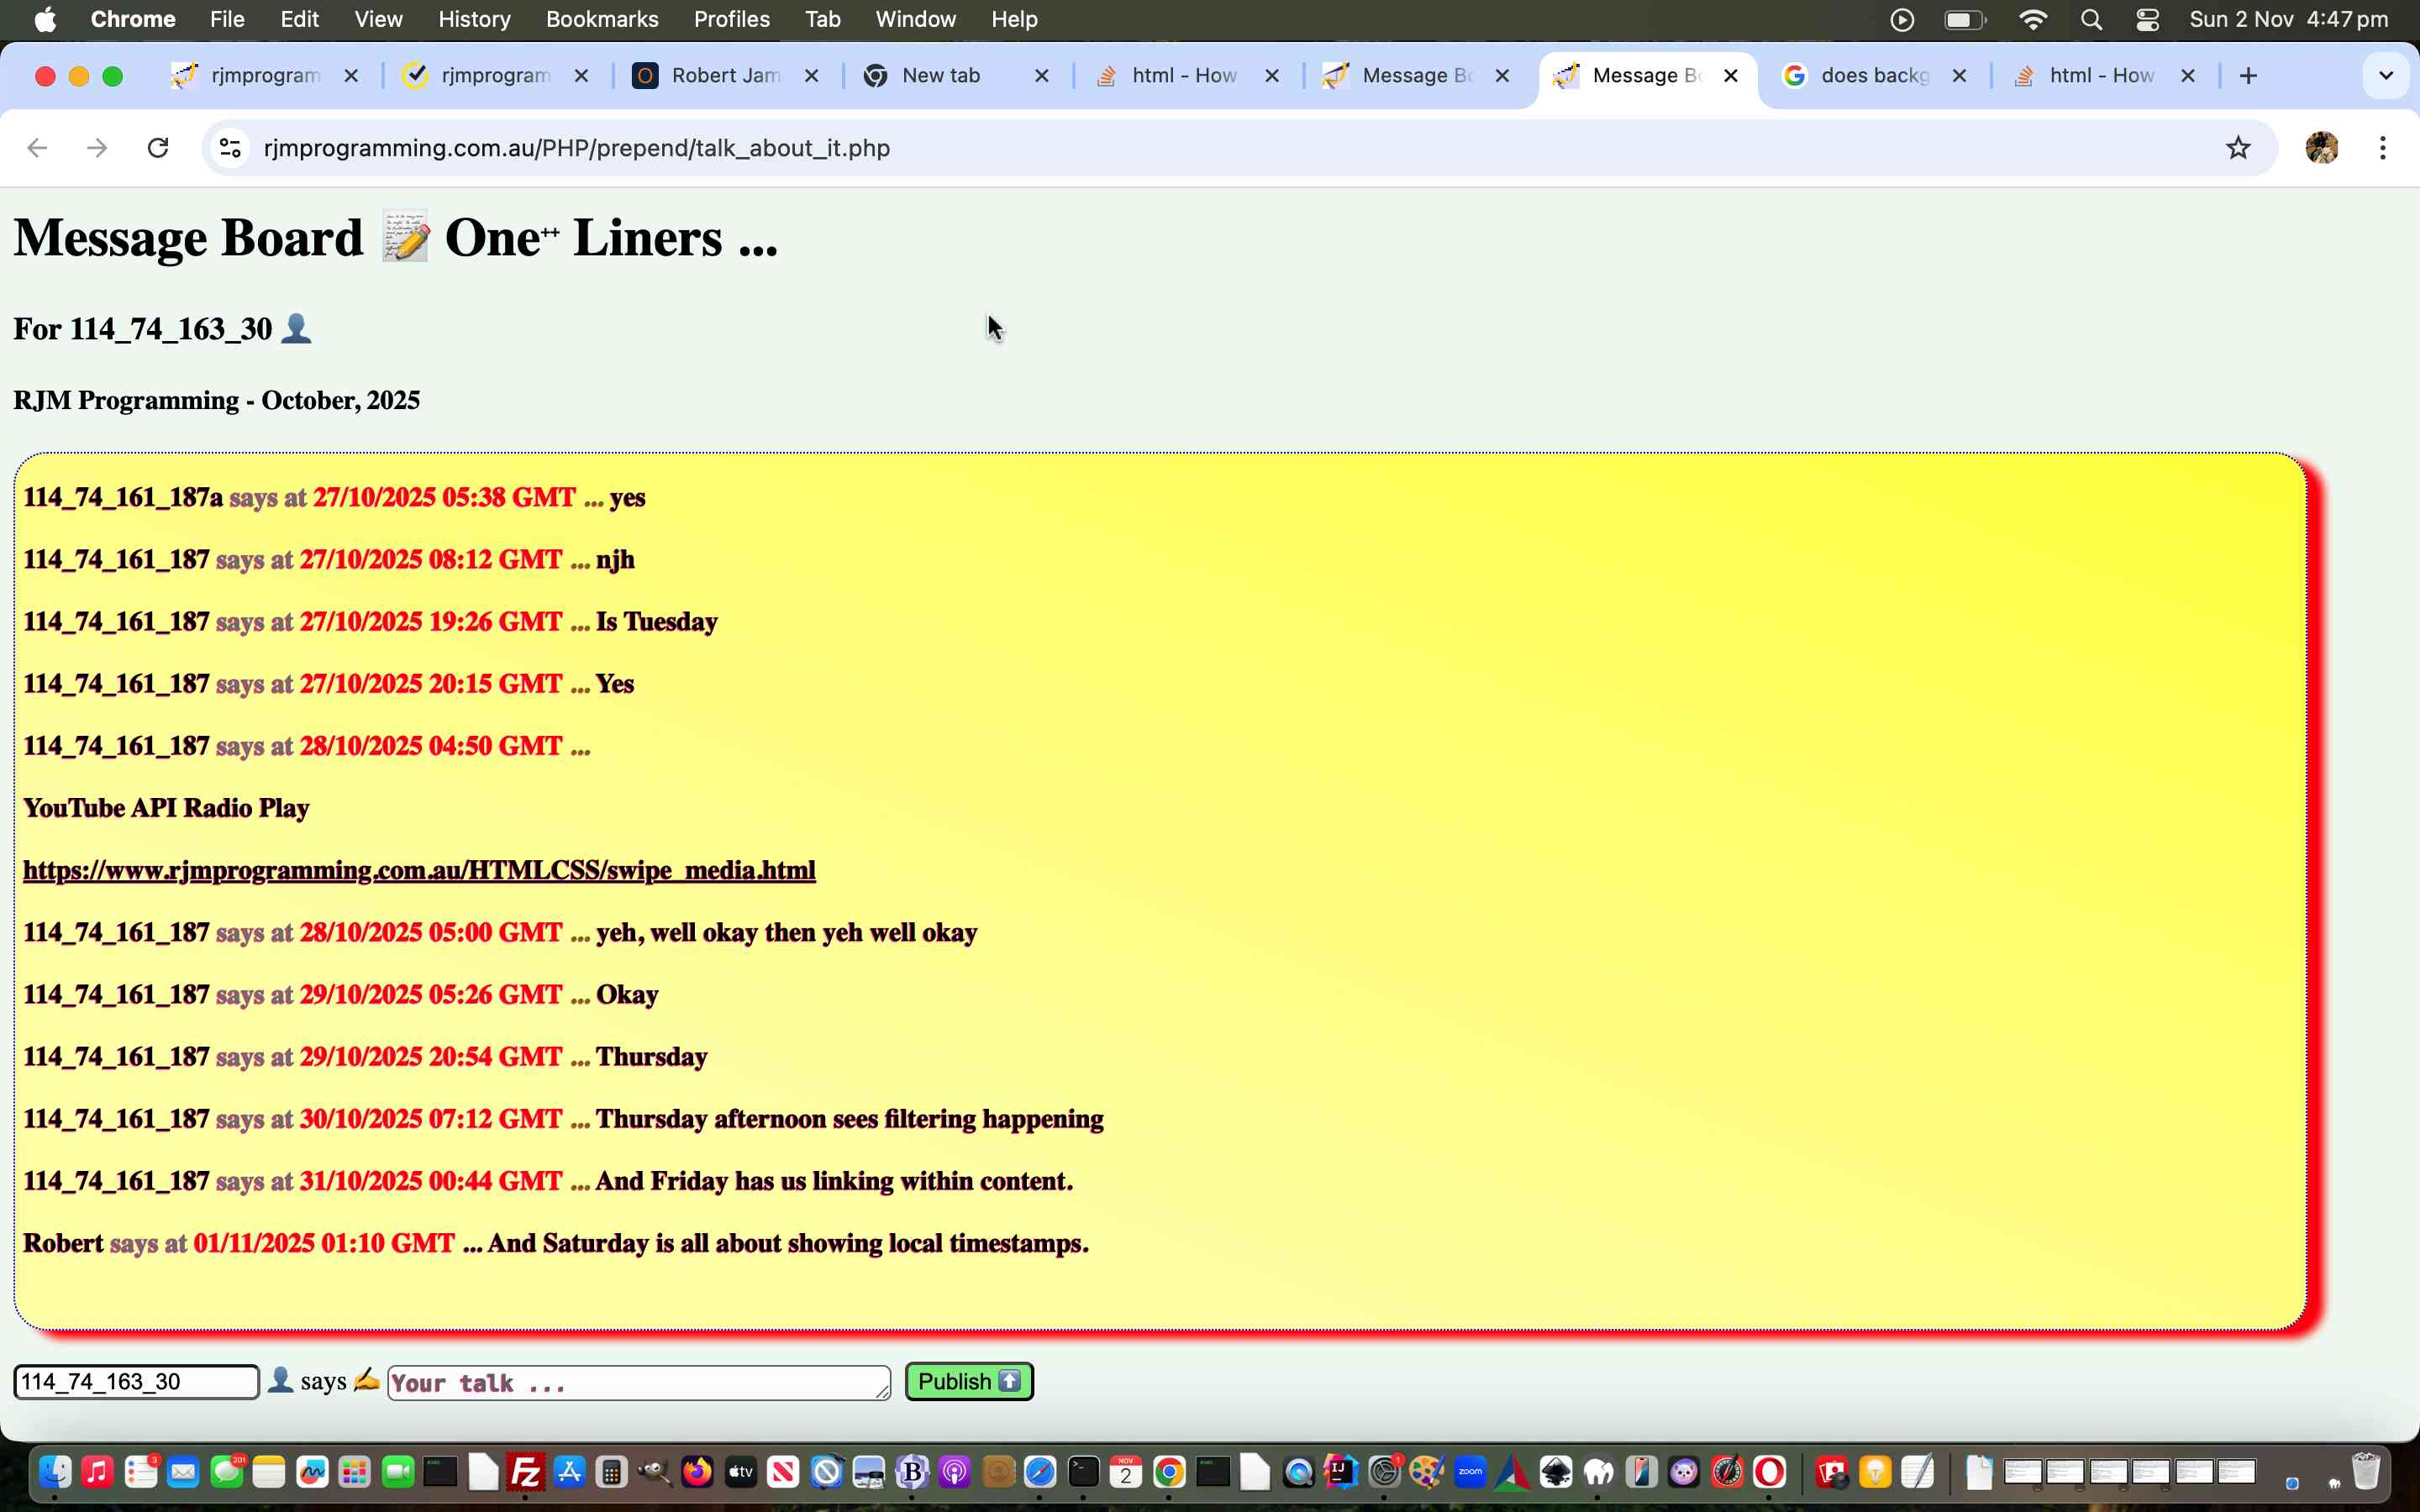Open the Opera browser from the Dock

coord(1770,1471)
